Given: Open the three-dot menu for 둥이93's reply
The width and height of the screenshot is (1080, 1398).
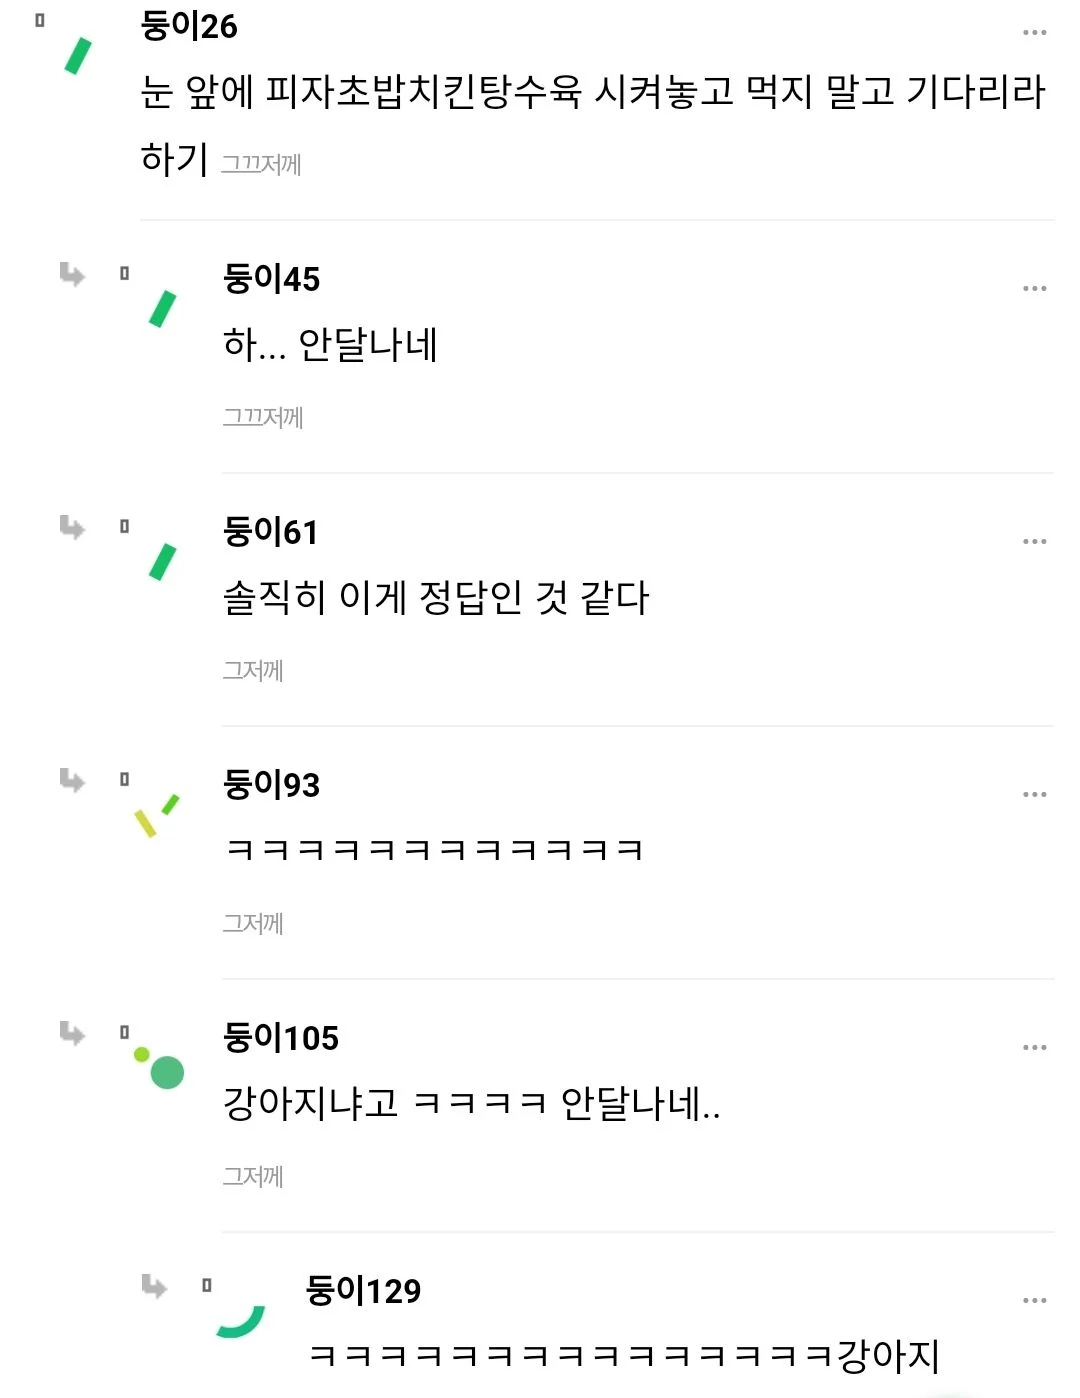Looking at the screenshot, I should click(1034, 794).
